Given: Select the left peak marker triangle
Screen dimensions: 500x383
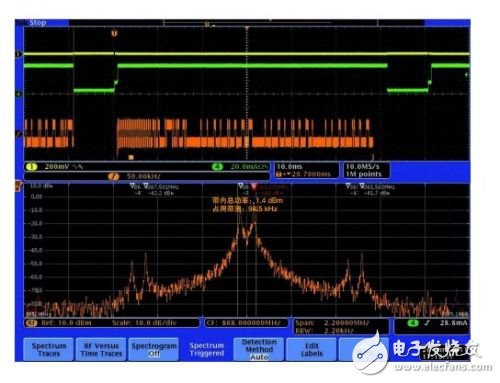Looking at the screenshot, I should (146, 185).
